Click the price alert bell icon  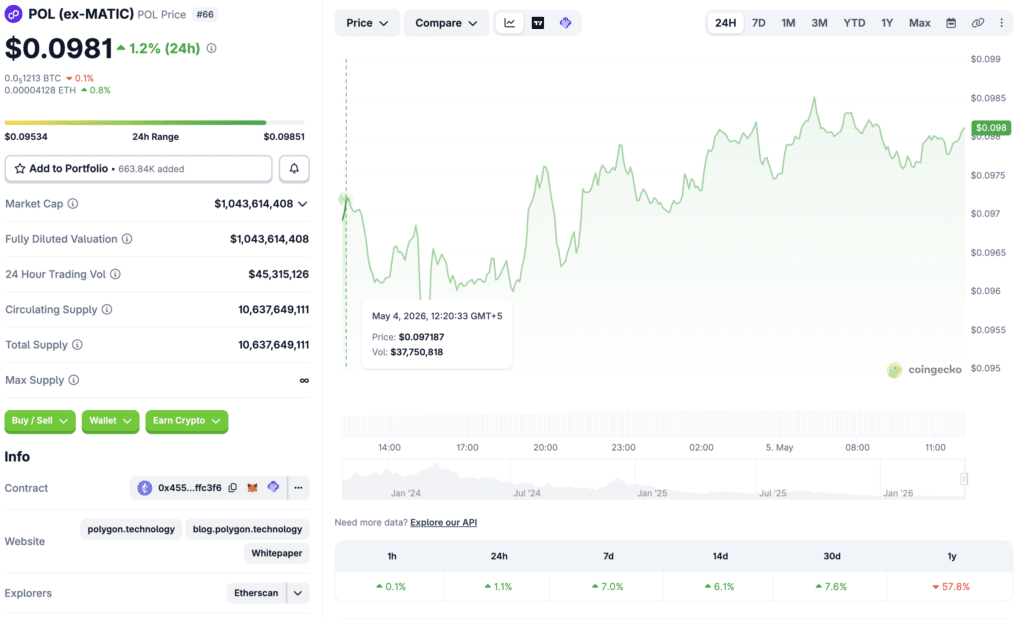pyautogui.click(x=295, y=168)
